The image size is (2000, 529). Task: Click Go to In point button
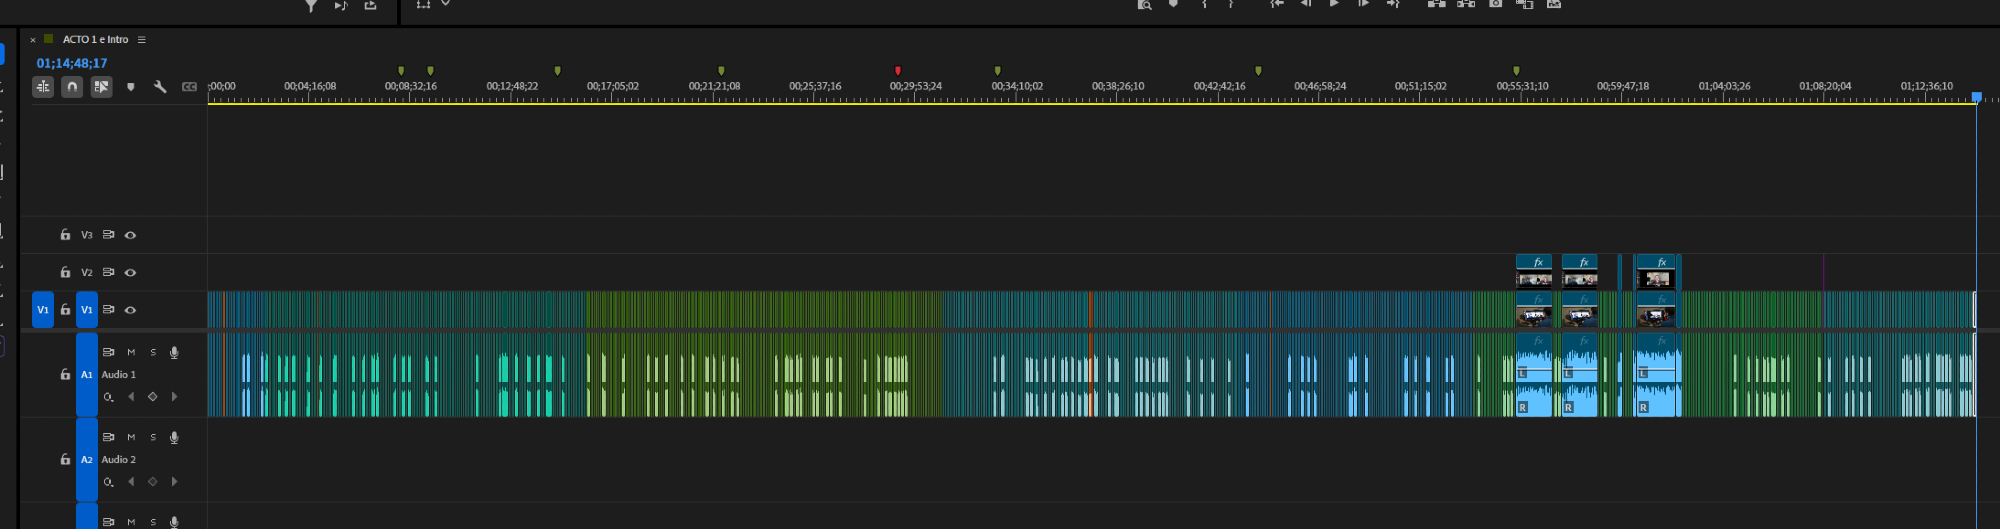click(x=1277, y=4)
